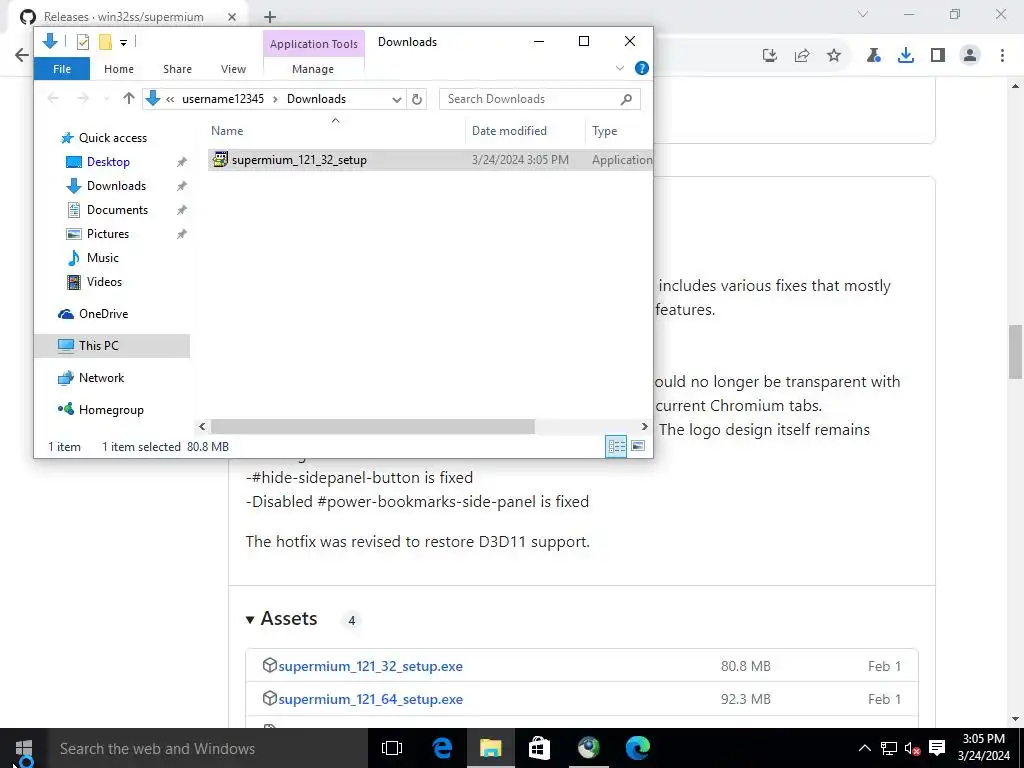1024x768 pixels.
Task: Download supermium_121_32_setup.exe asset link
Action: [370, 667]
